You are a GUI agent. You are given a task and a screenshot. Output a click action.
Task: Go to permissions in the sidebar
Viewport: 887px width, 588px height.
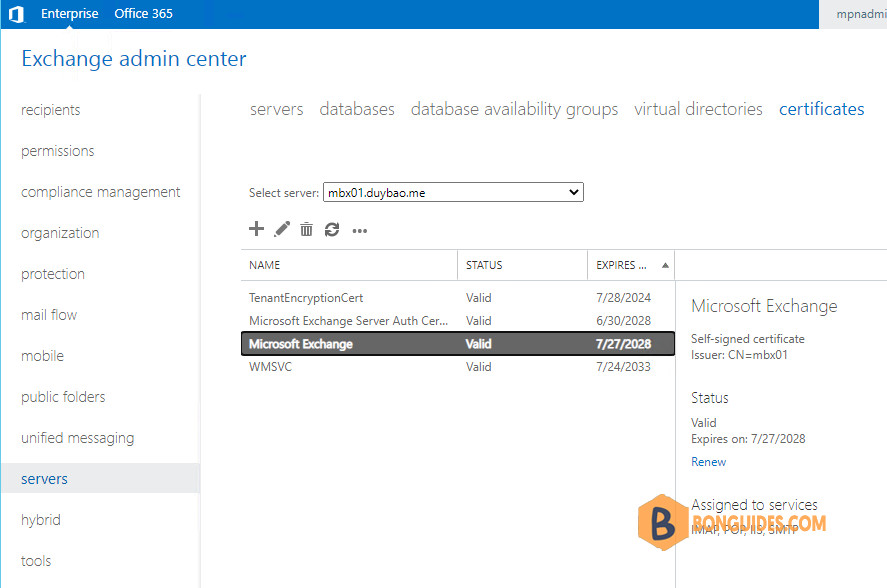click(58, 151)
